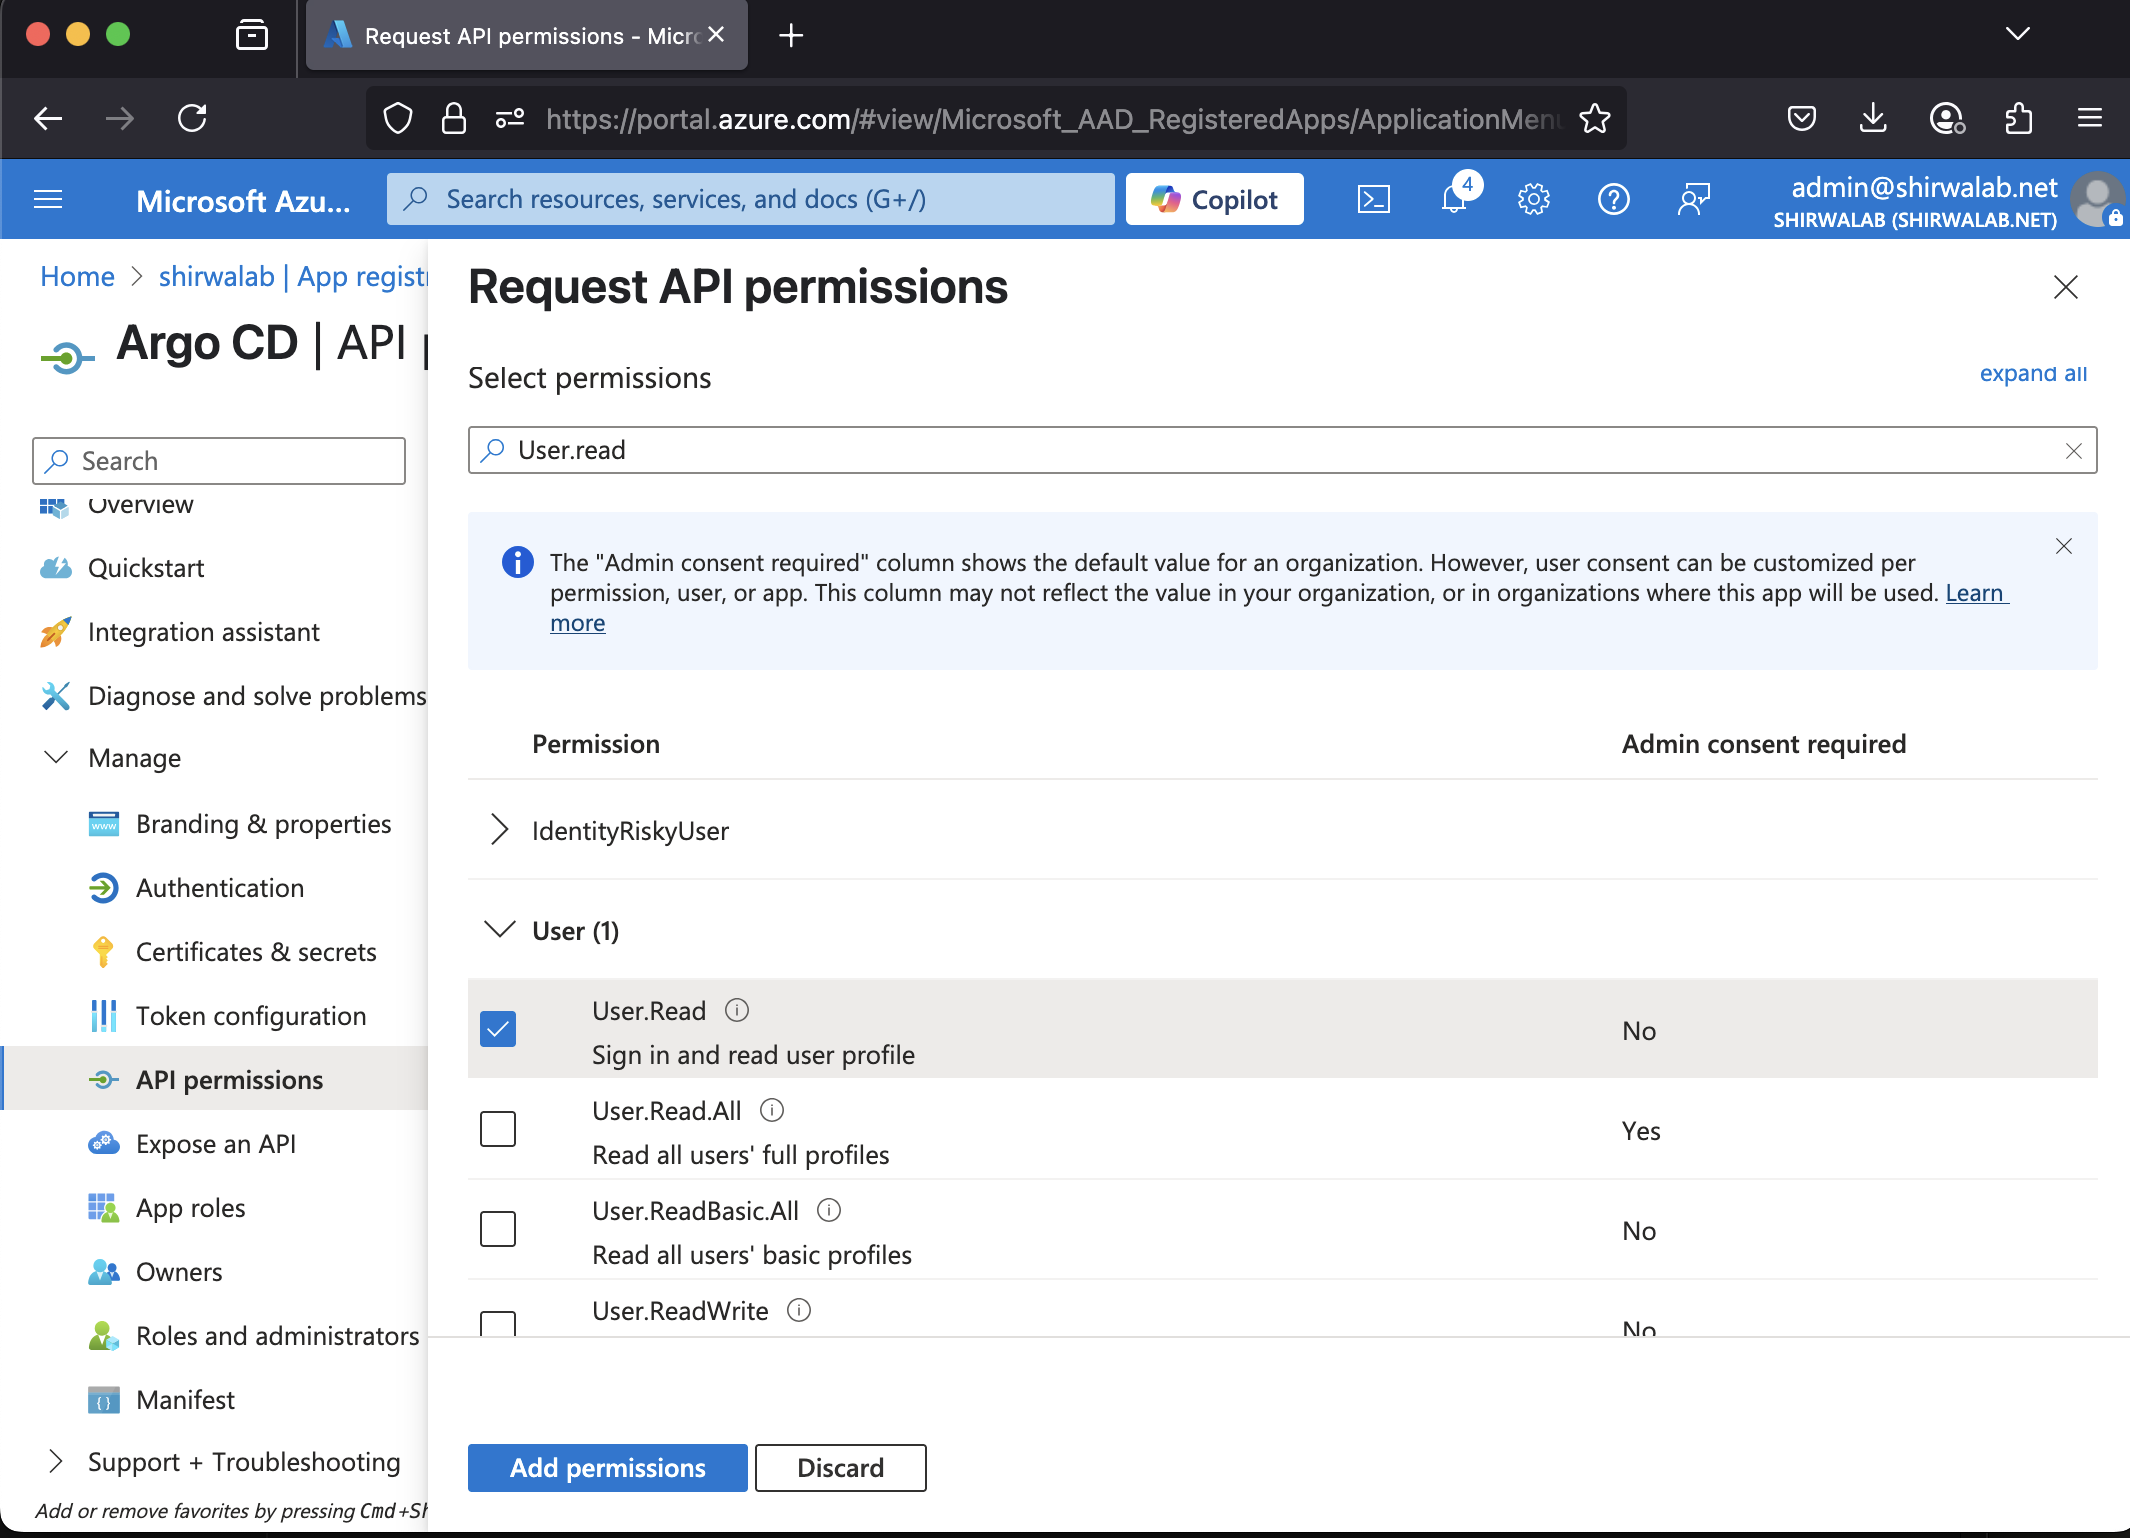Image resolution: width=2130 pixels, height=1538 pixels.
Task: Click info icon beside User.ReadWrite
Action: point(799,1310)
